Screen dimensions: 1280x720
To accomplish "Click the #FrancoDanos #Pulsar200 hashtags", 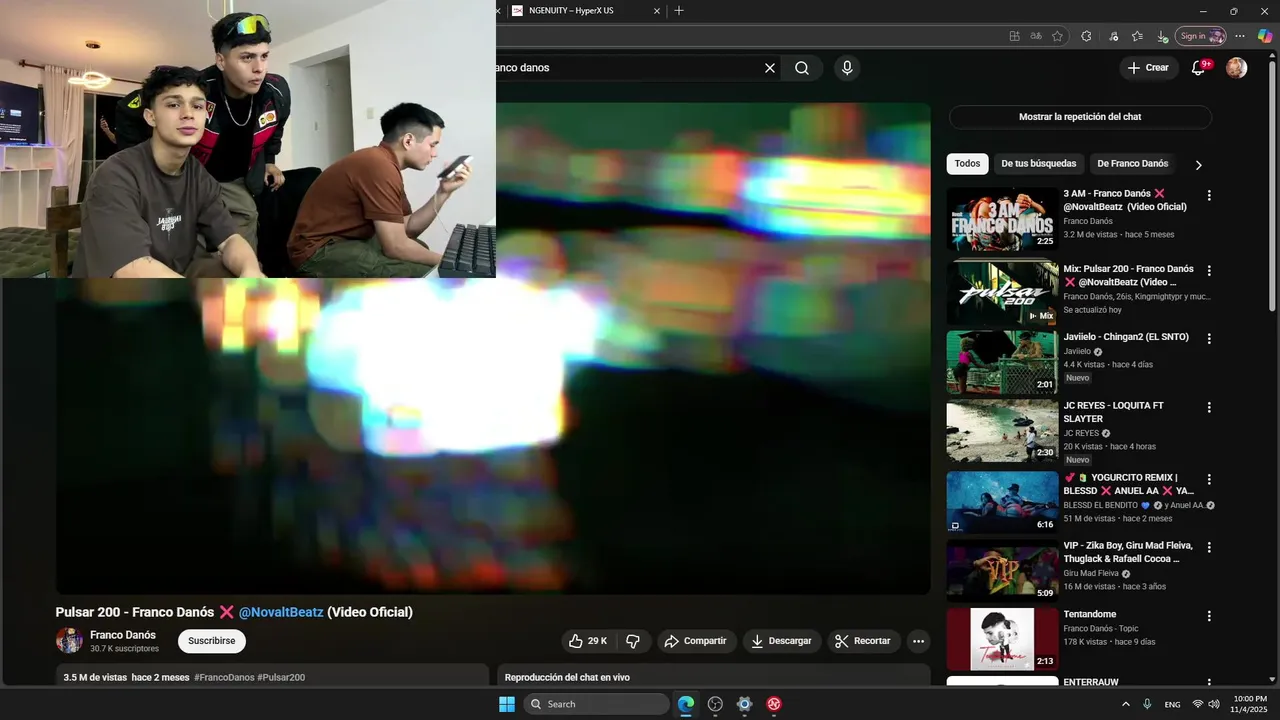I will coord(249,677).
